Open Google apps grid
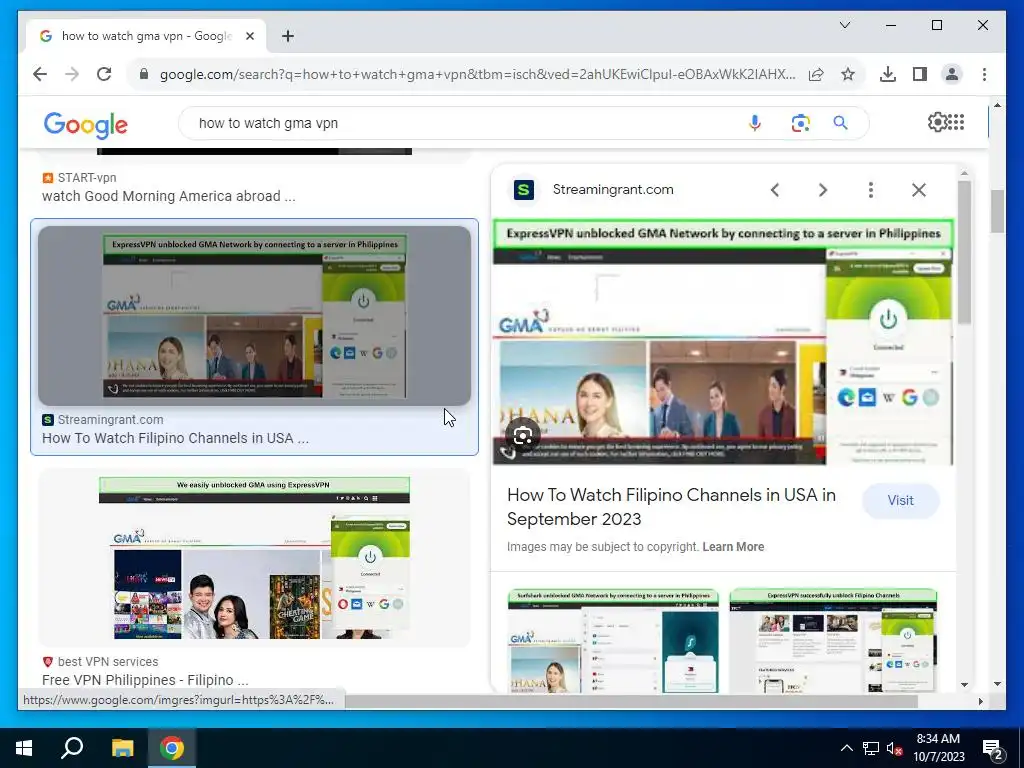Image resolution: width=1024 pixels, height=768 pixels. coord(955,122)
